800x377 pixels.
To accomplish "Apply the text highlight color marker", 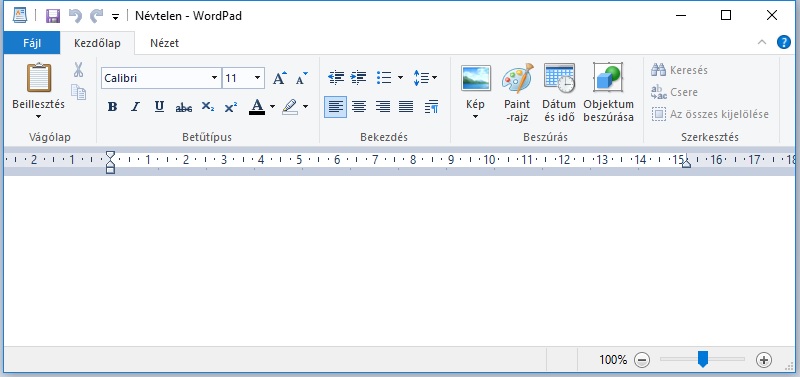I will [290, 107].
